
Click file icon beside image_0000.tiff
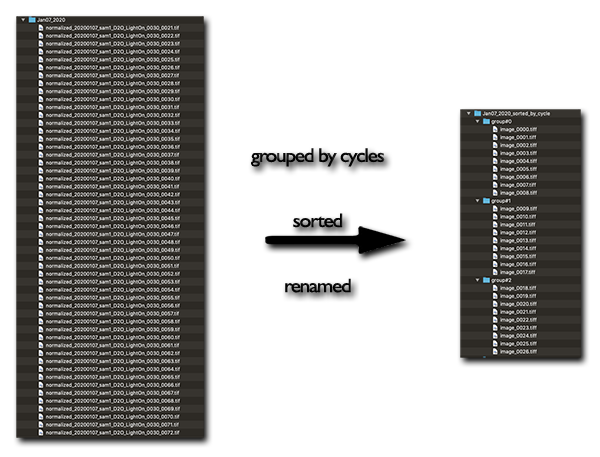pyautogui.click(x=496, y=130)
